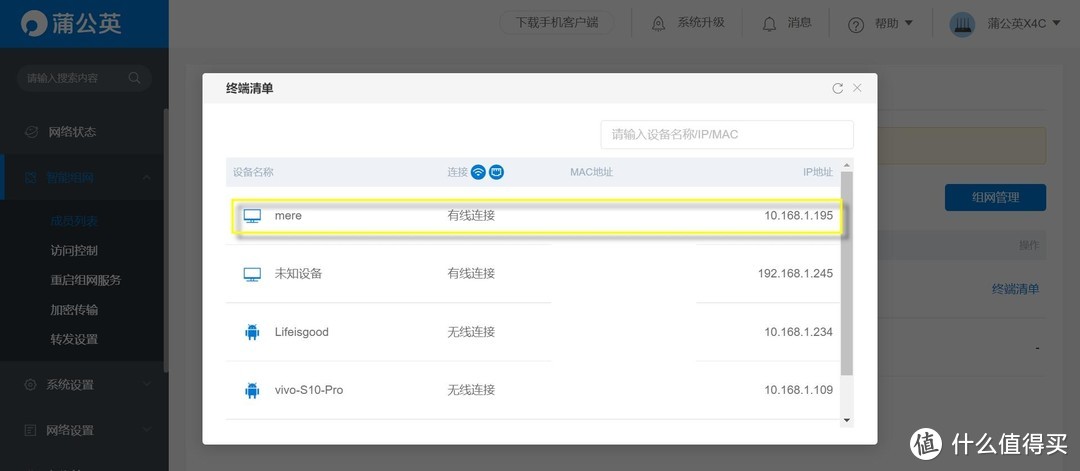Image resolution: width=1080 pixels, height=471 pixels.
Task: Click the 消息 bell icon
Action: click(x=769, y=24)
